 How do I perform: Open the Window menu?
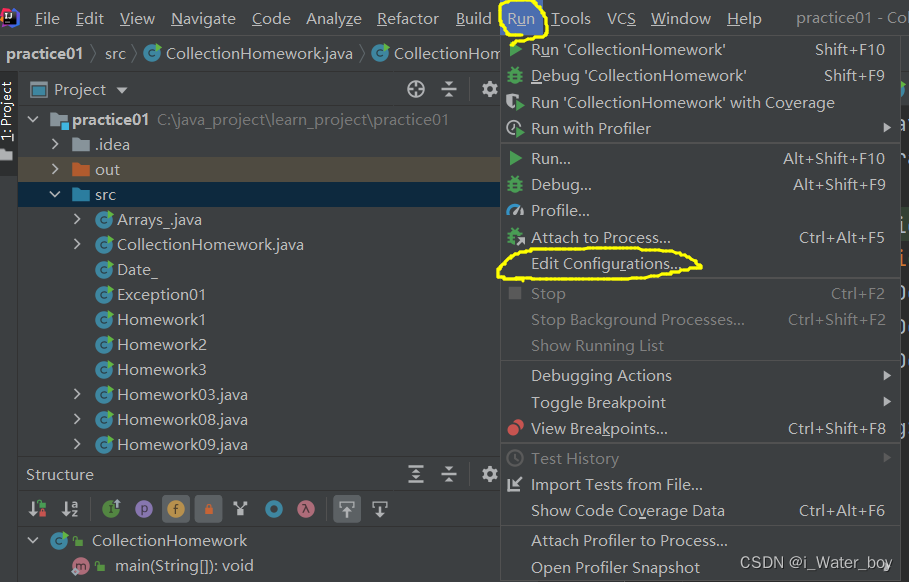(681, 19)
